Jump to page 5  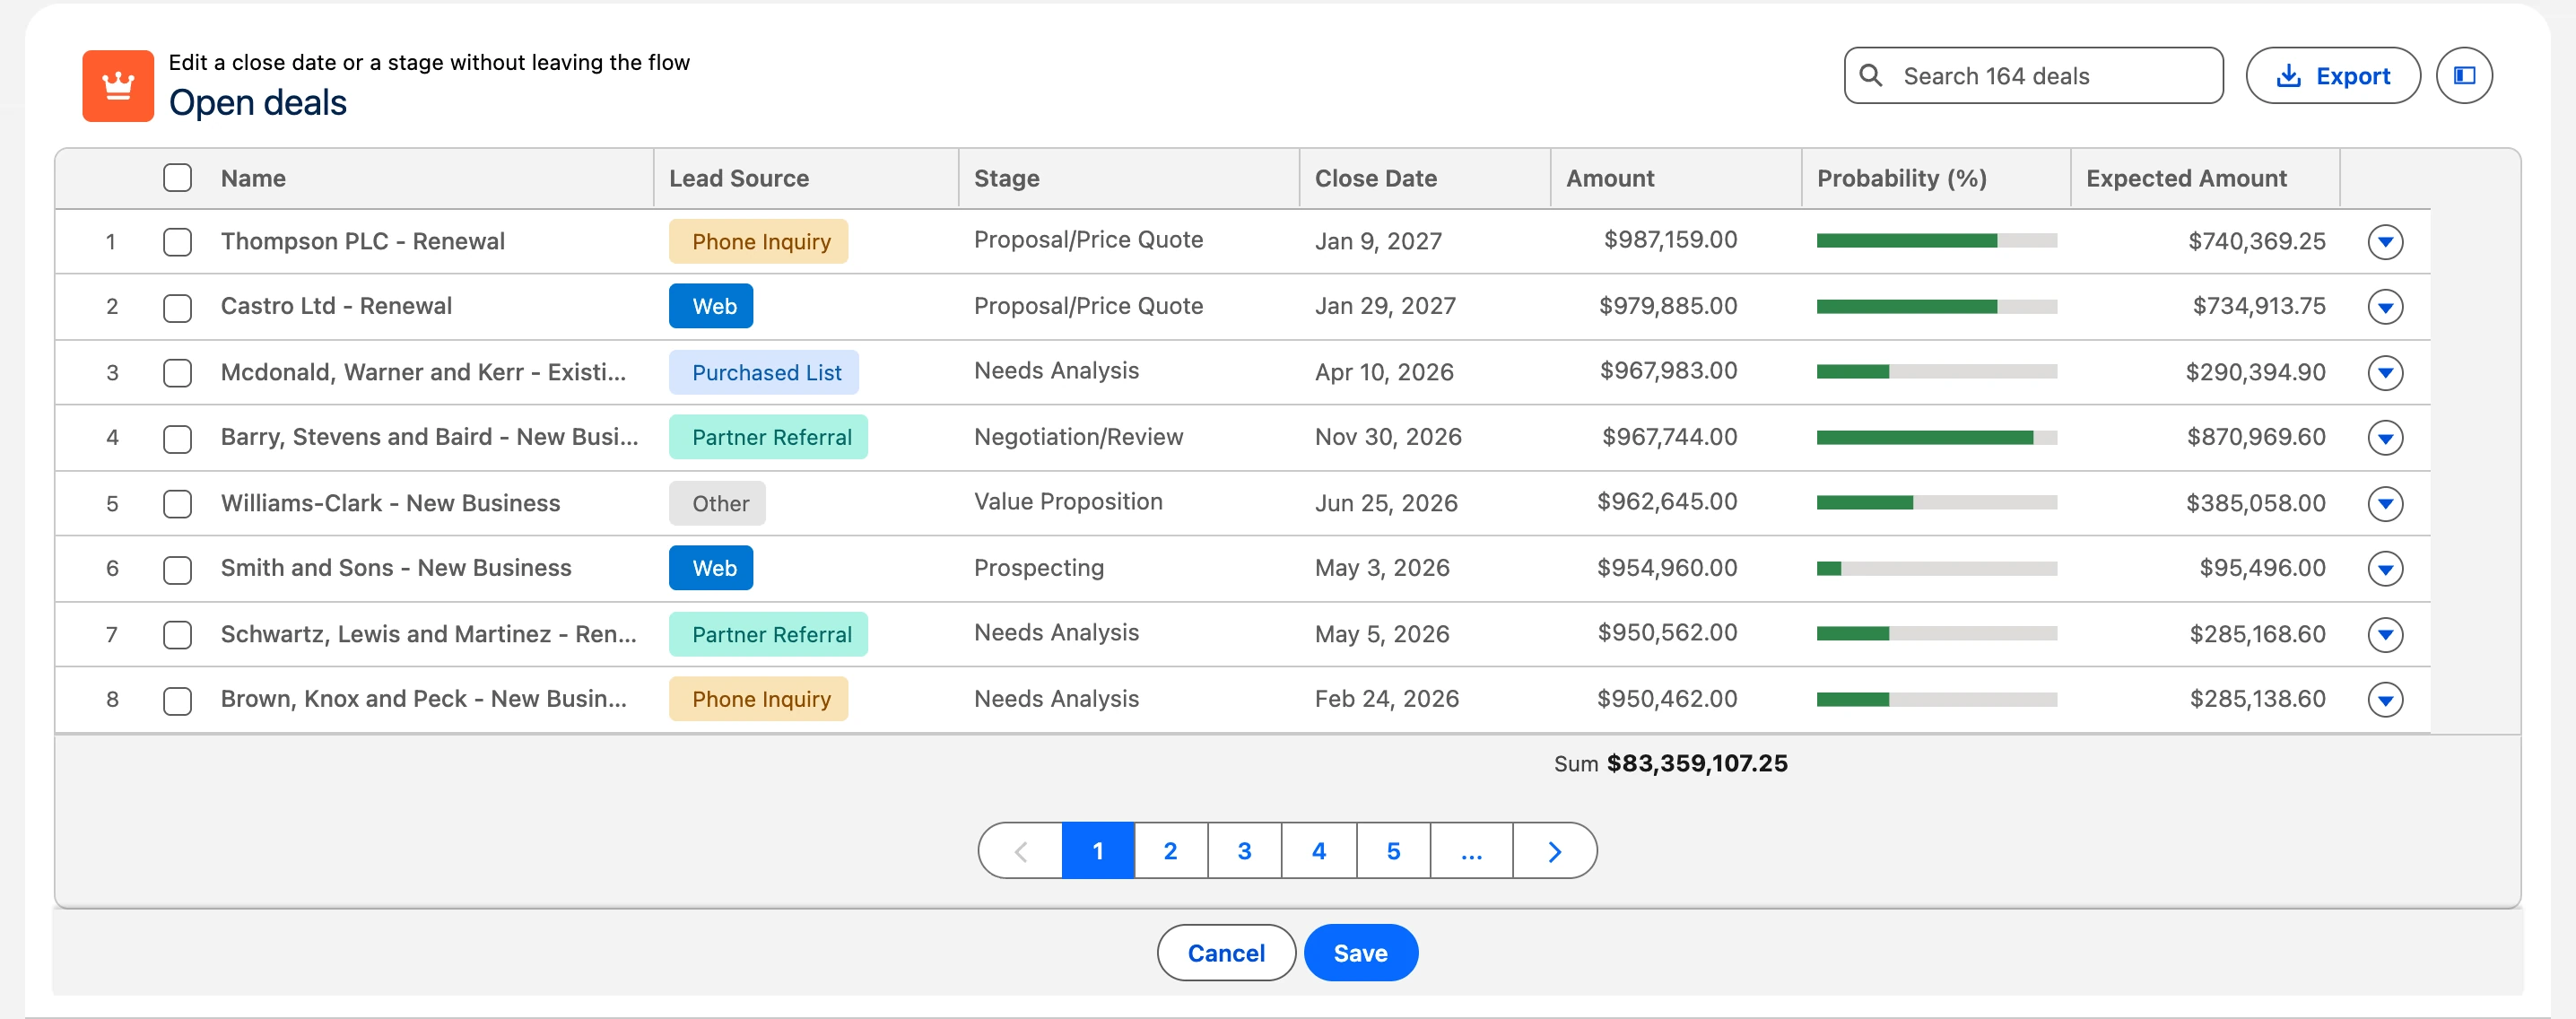point(1393,851)
